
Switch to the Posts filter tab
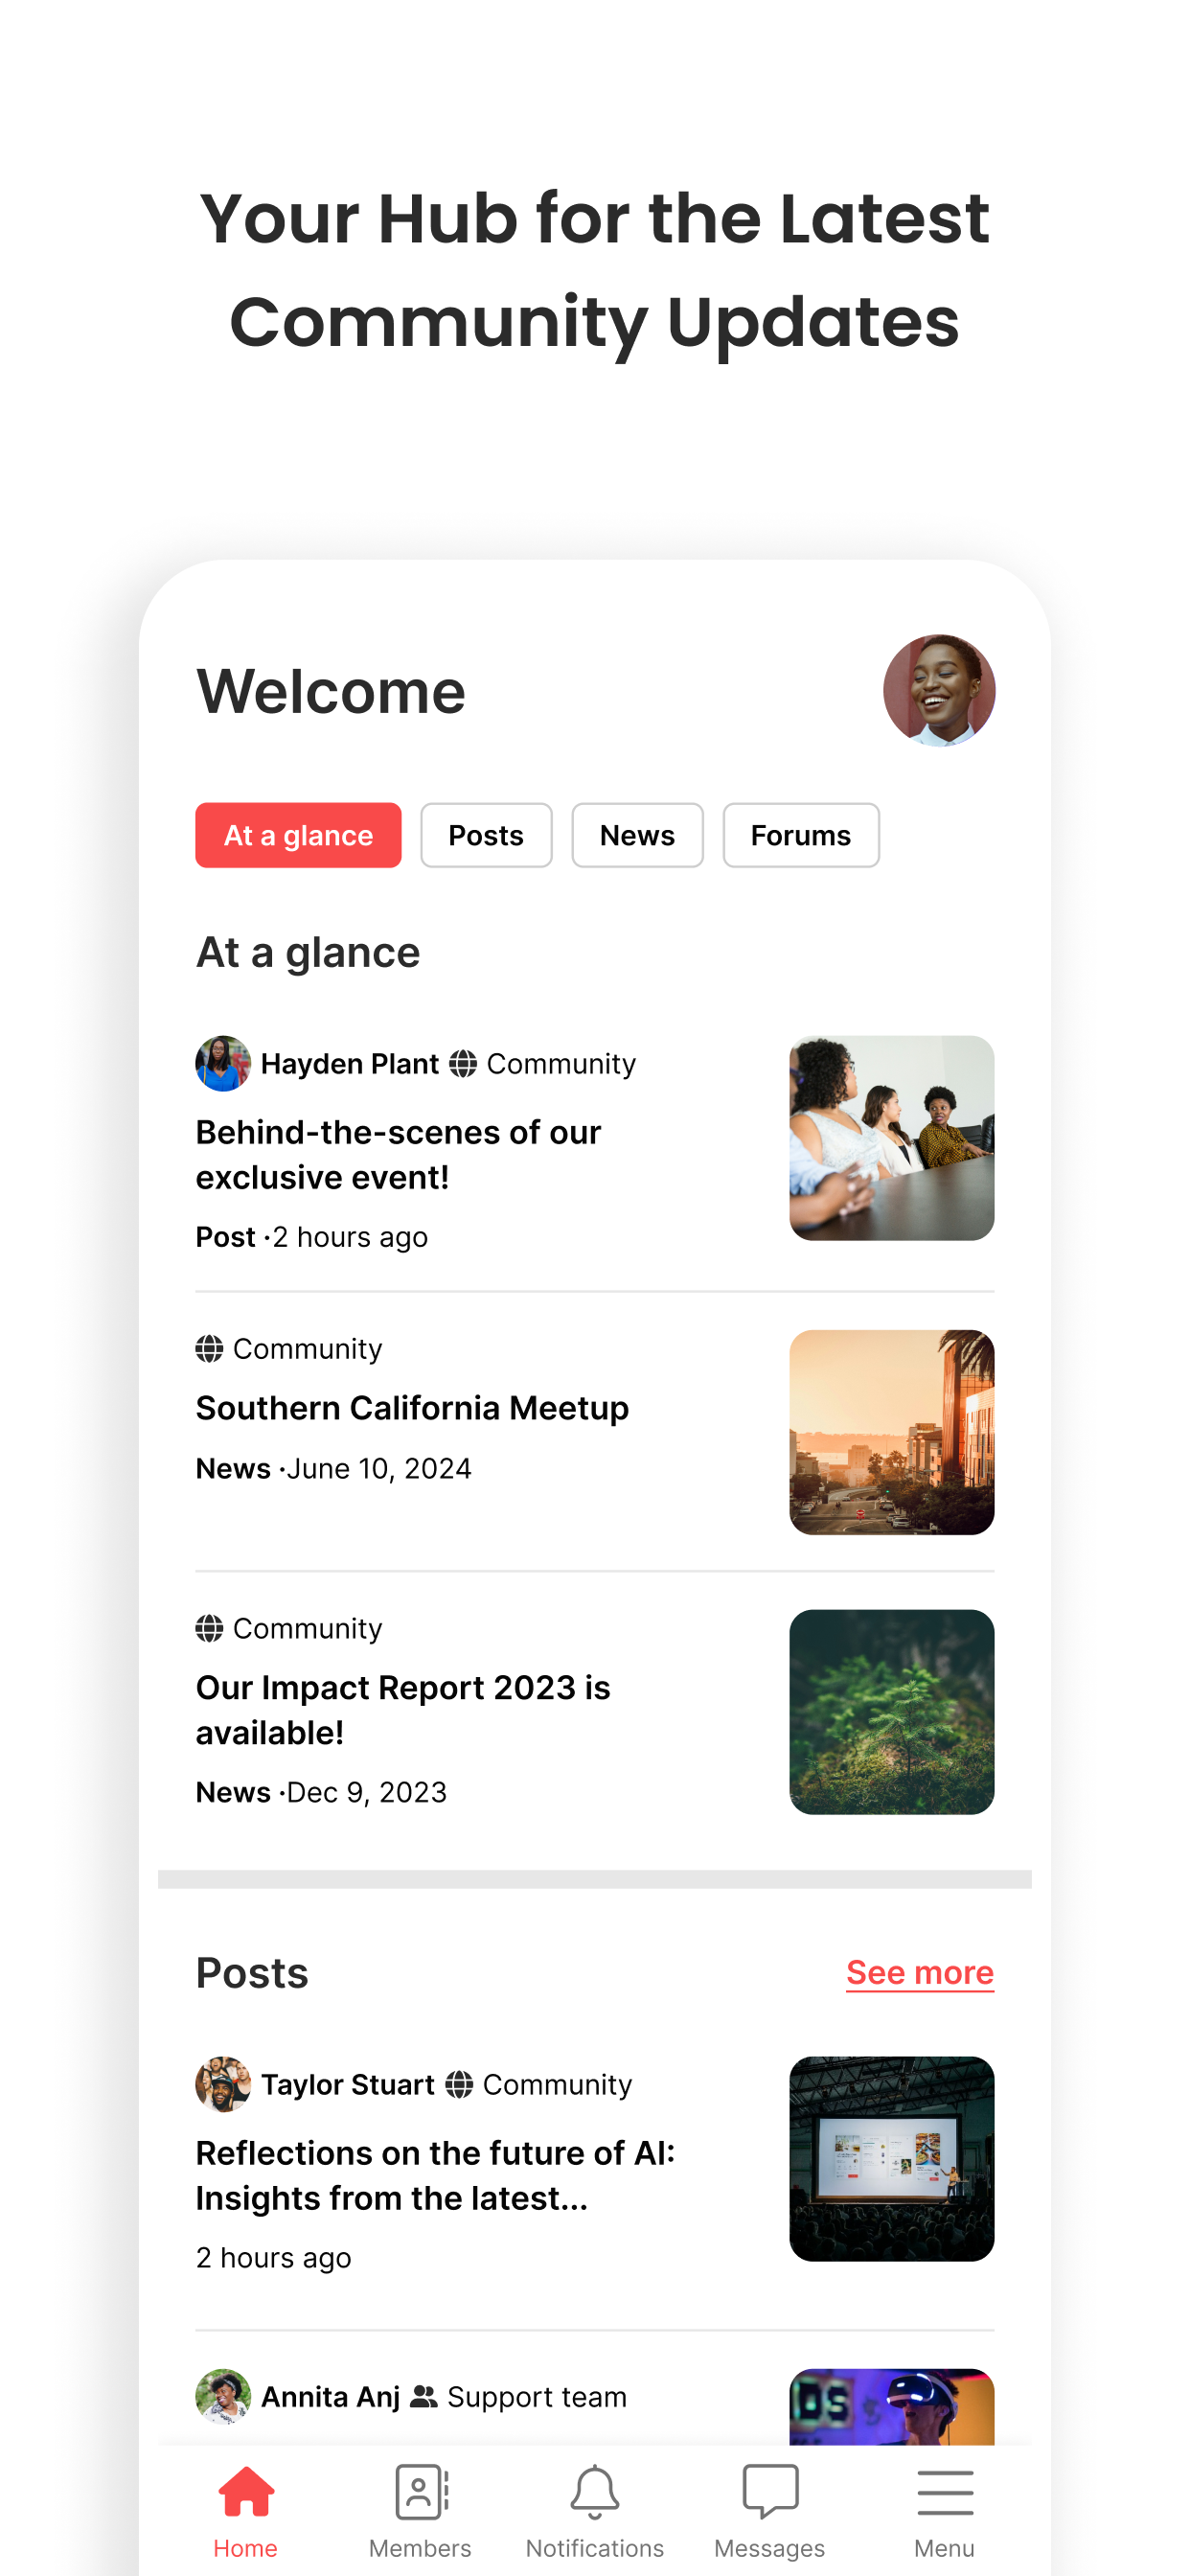[486, 835]
